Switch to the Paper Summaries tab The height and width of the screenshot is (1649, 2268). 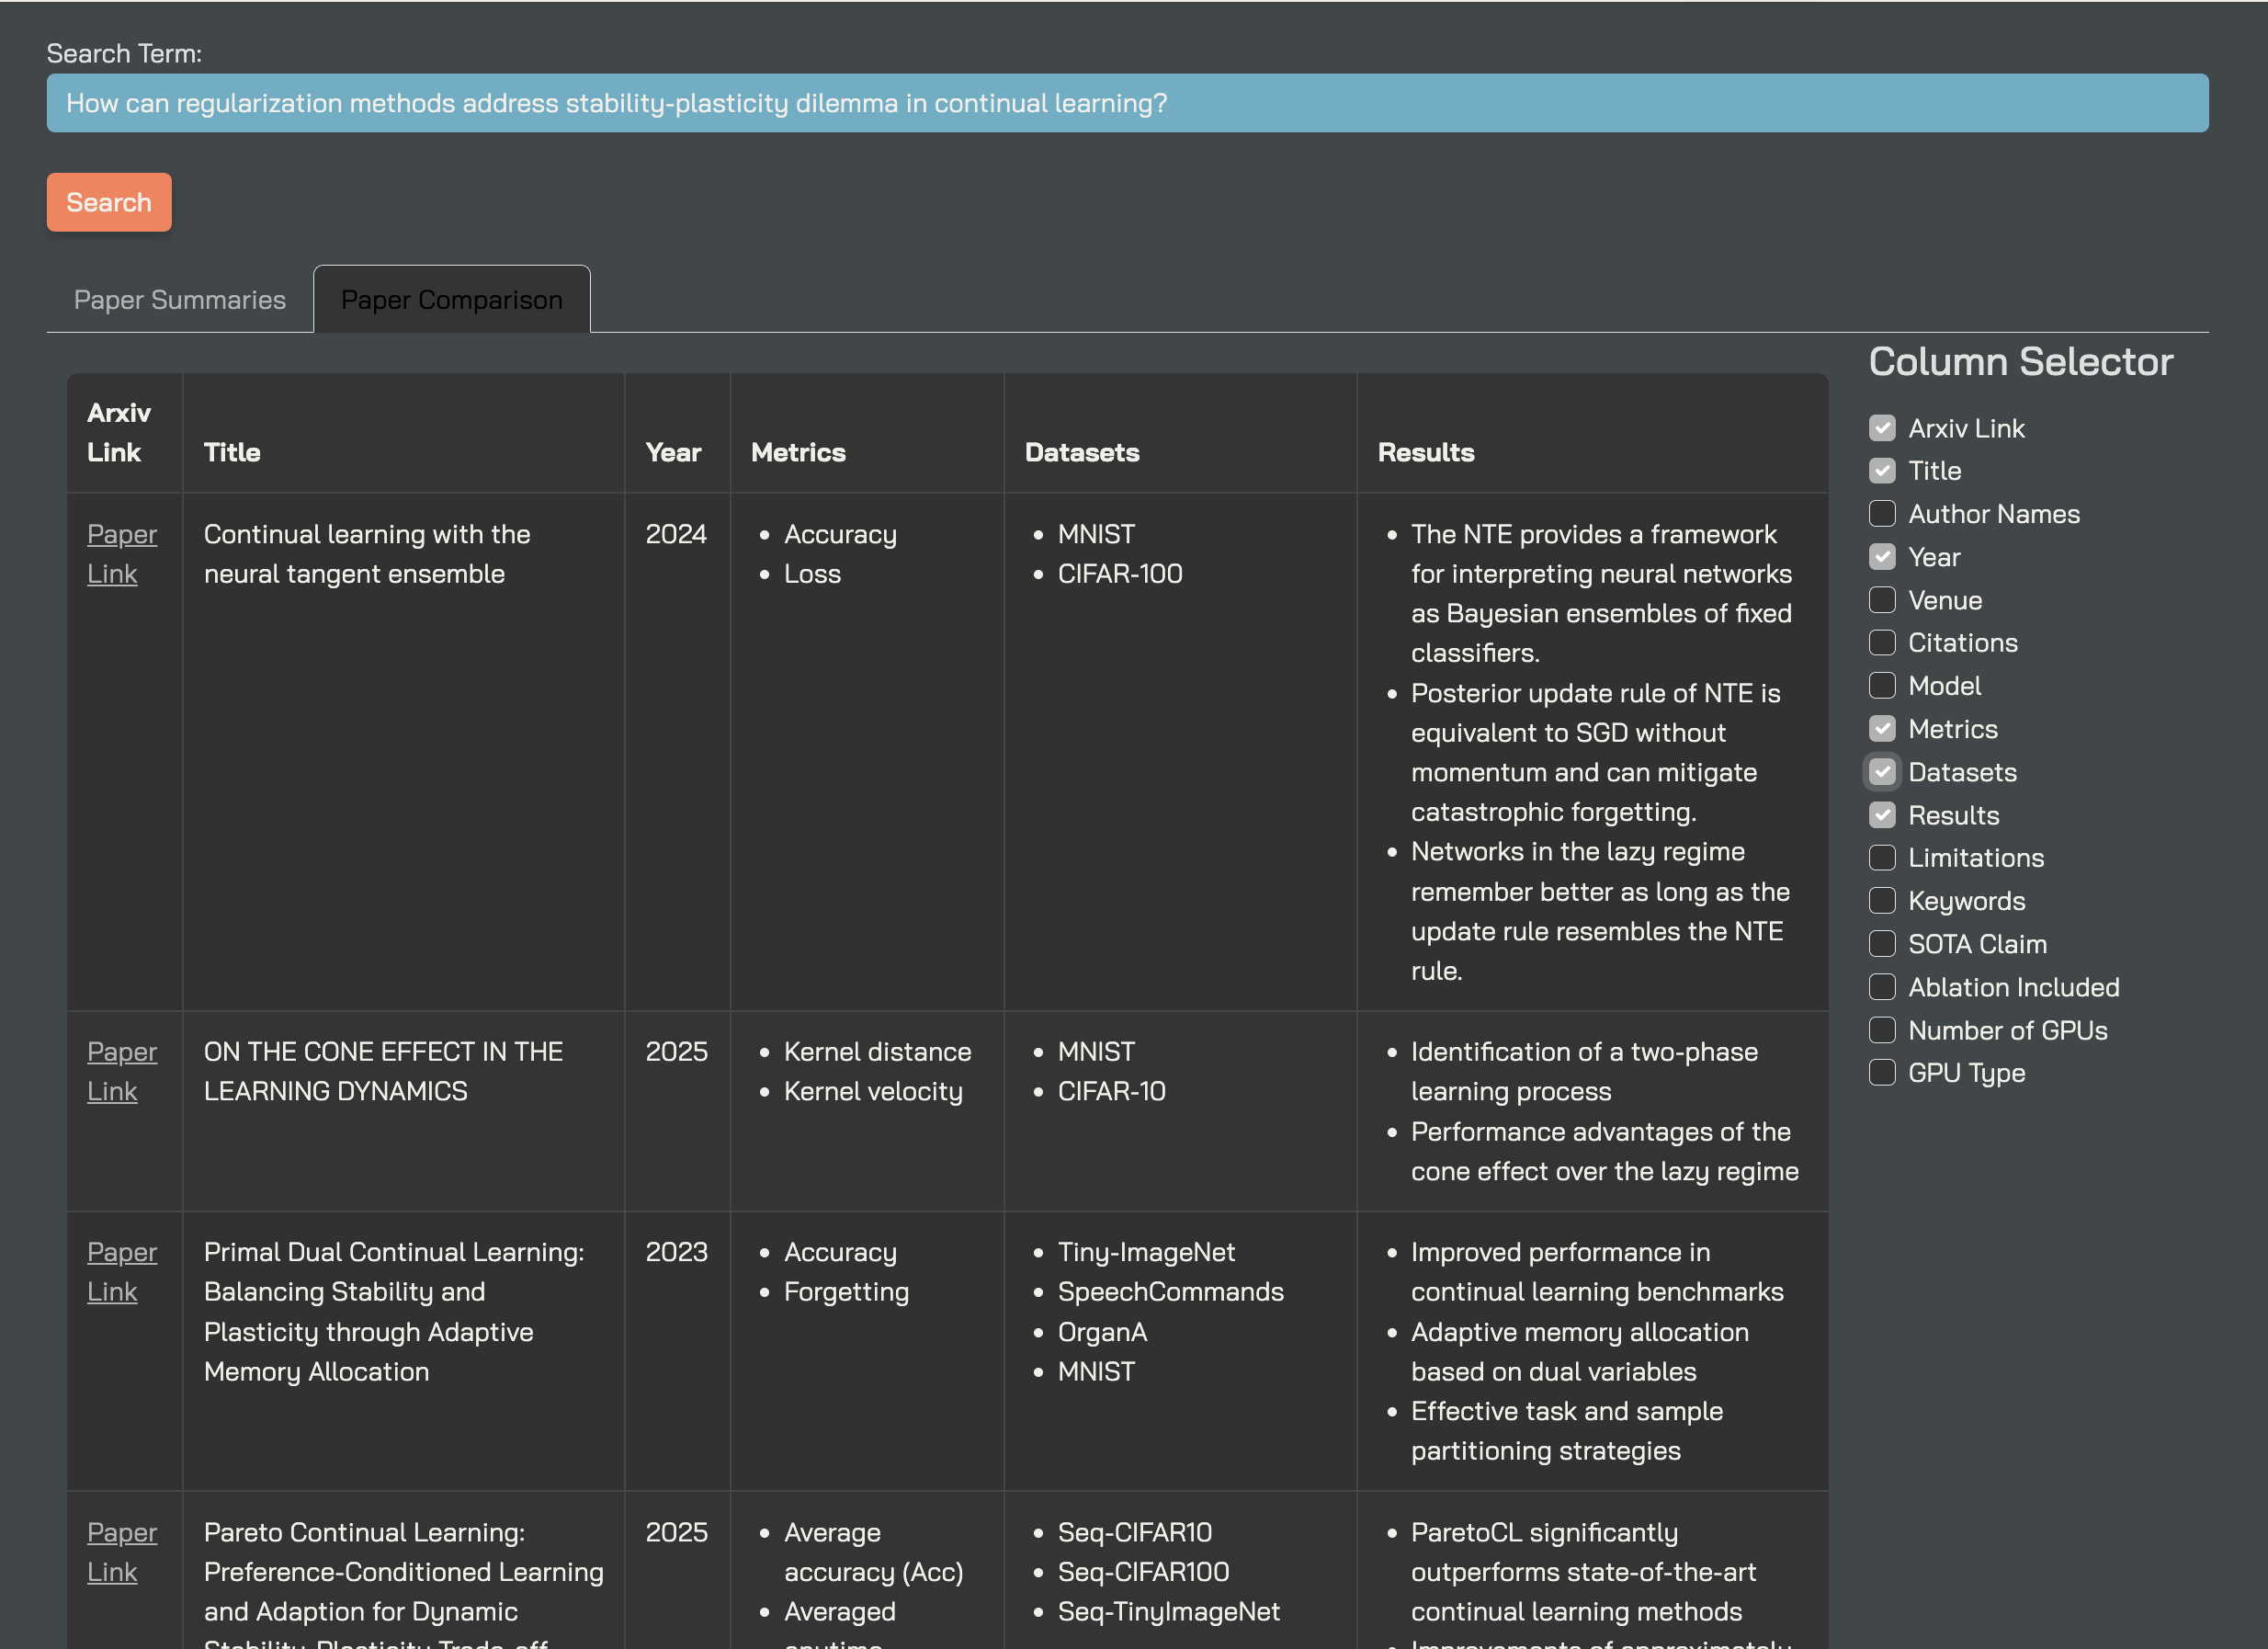pyautogui.click(x=180, y=299)
